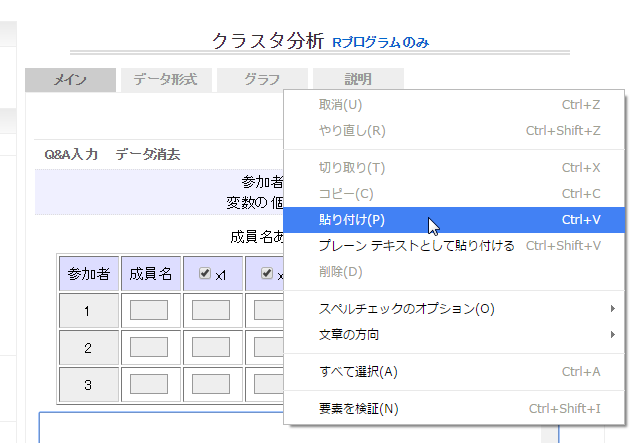Open 要素を検証(N) from context menu
The image size is (636, 443).
pyautogui.click(x=454, y=409)
